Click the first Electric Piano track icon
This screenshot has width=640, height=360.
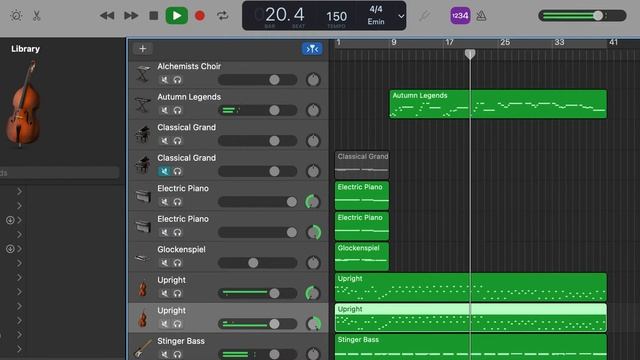point(143,196)
